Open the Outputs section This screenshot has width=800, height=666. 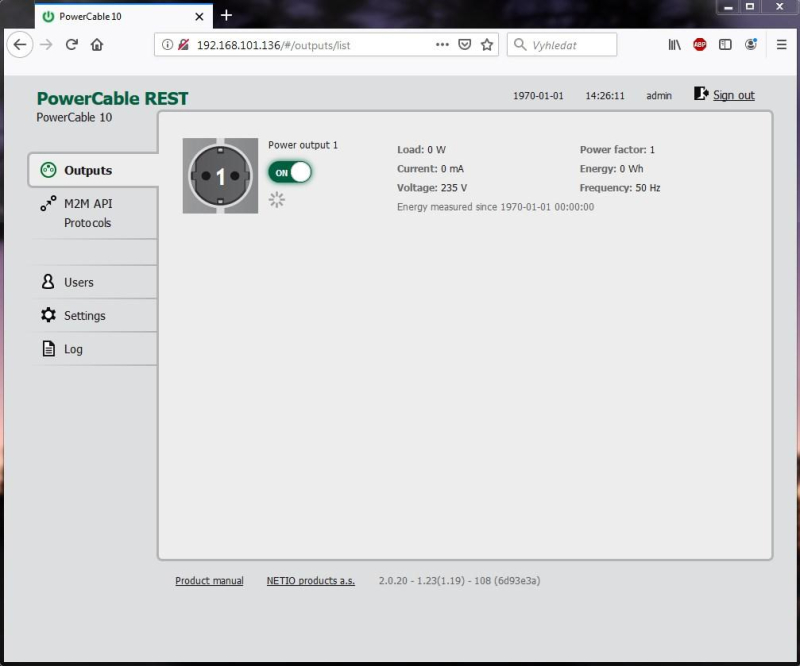pos(88,171)
